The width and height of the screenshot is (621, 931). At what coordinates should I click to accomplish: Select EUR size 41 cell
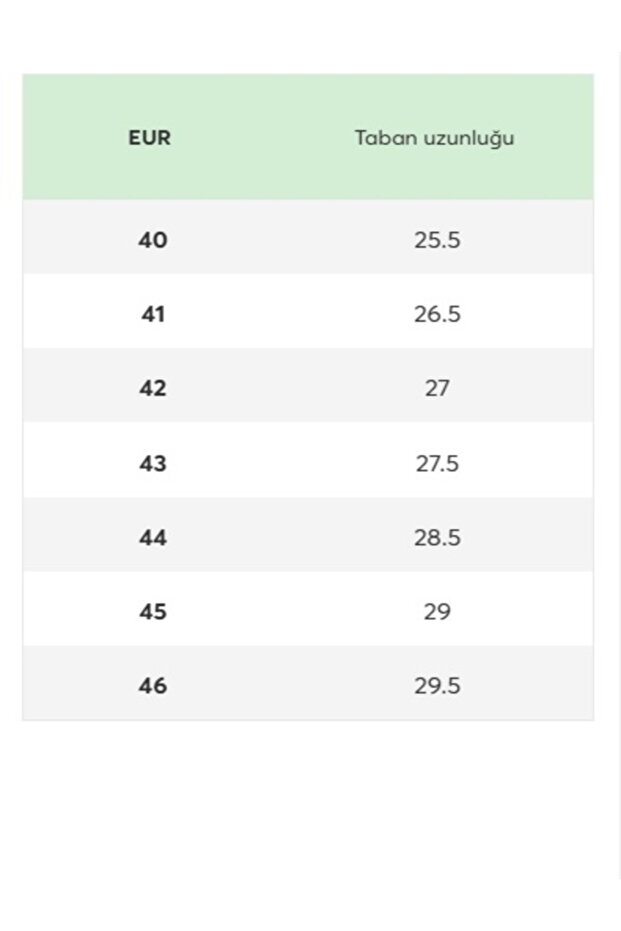tap(153, 314)
